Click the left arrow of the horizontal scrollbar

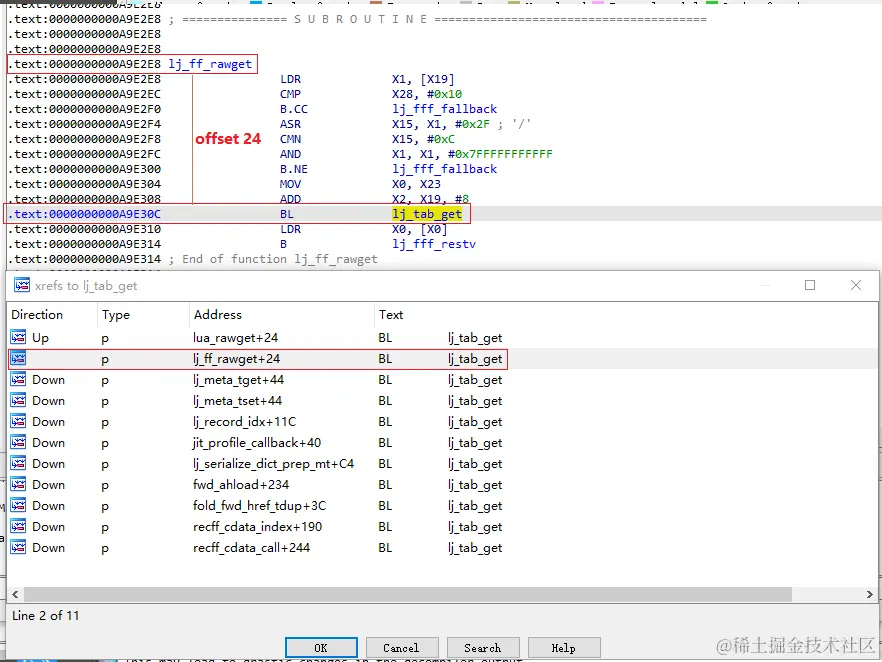tap(15, 594)
